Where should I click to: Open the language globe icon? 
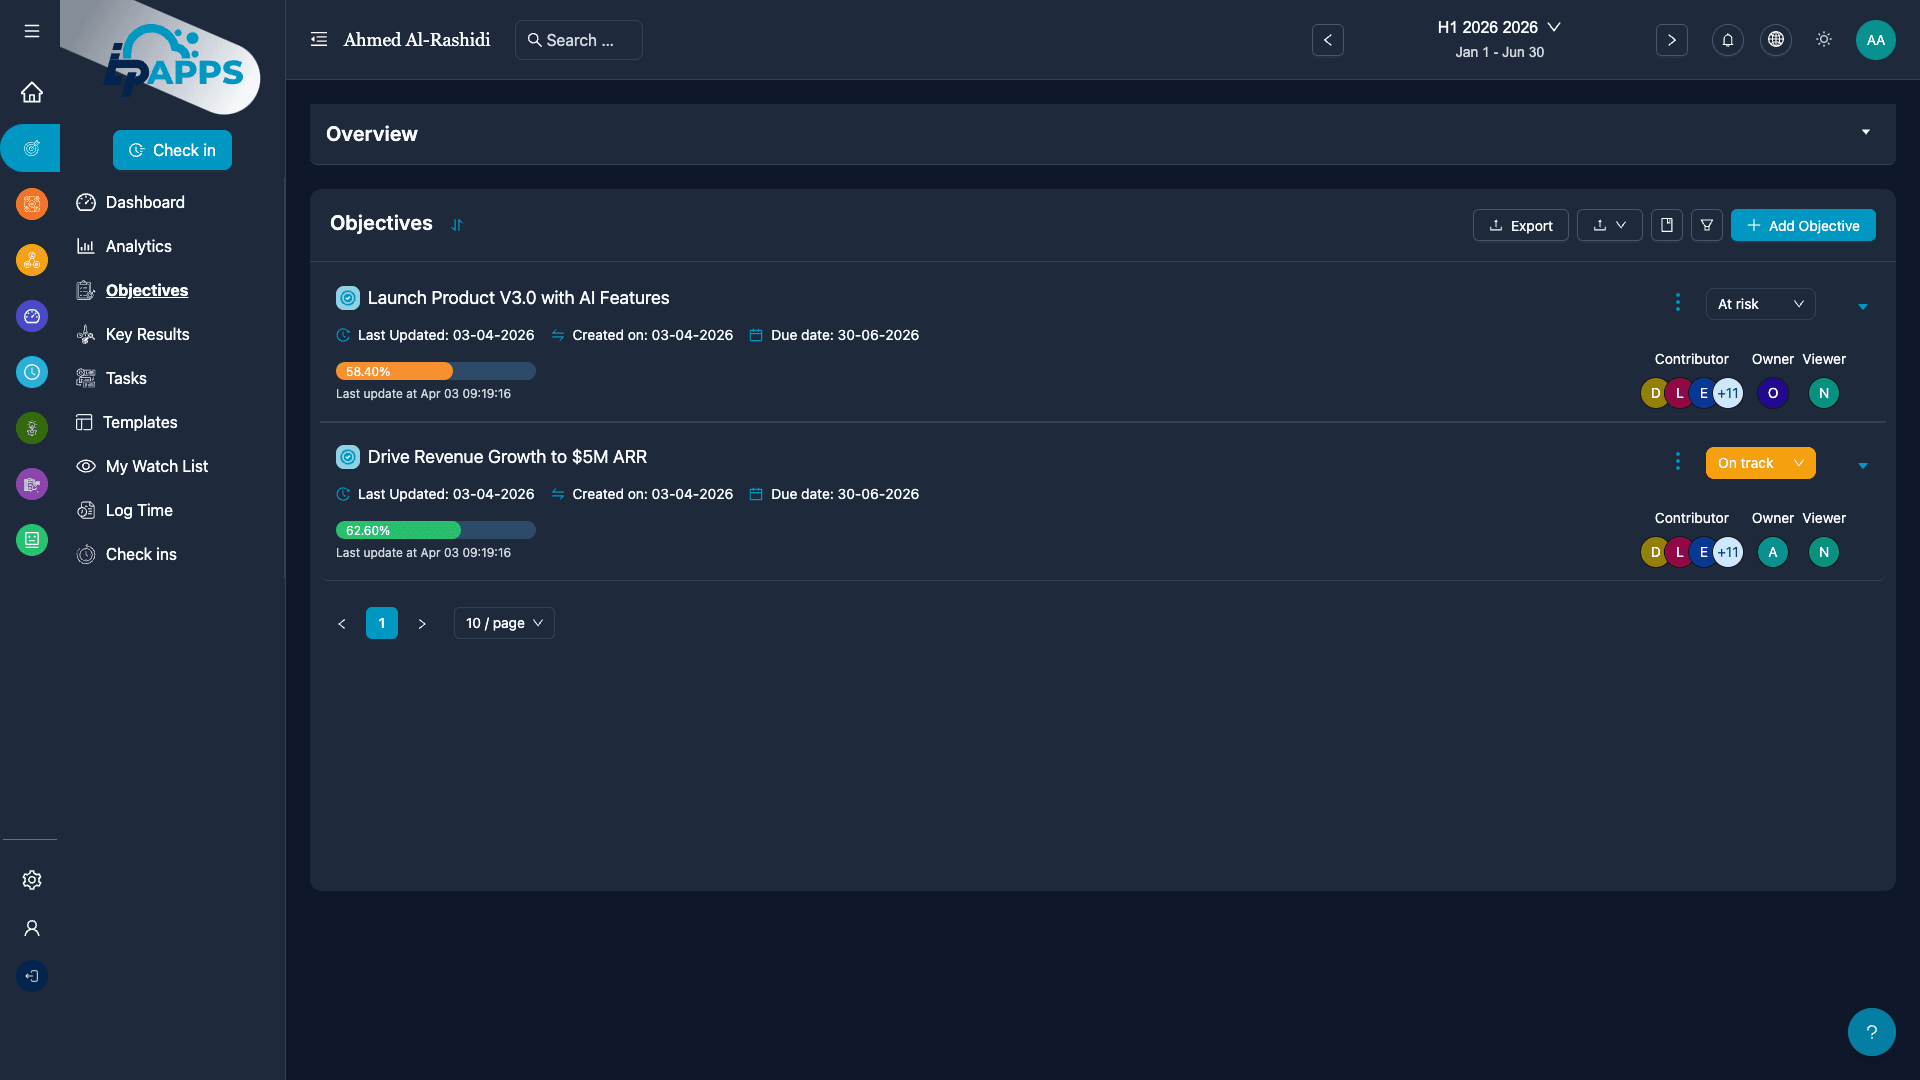click(x=1775, y=40)
